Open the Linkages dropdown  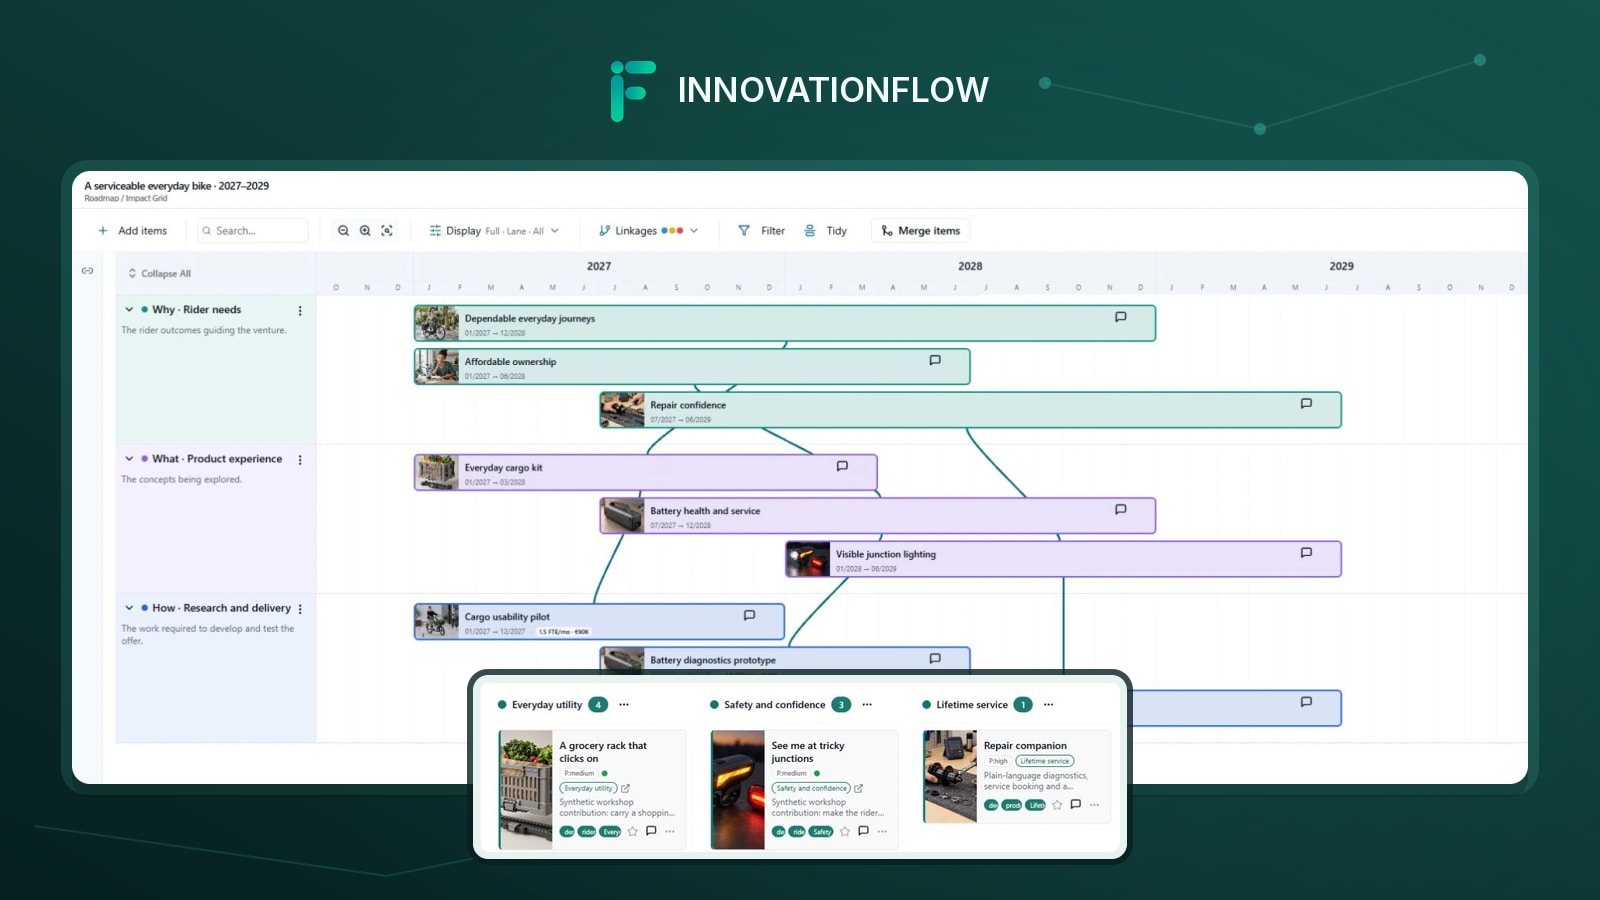(x=648, y=231)
